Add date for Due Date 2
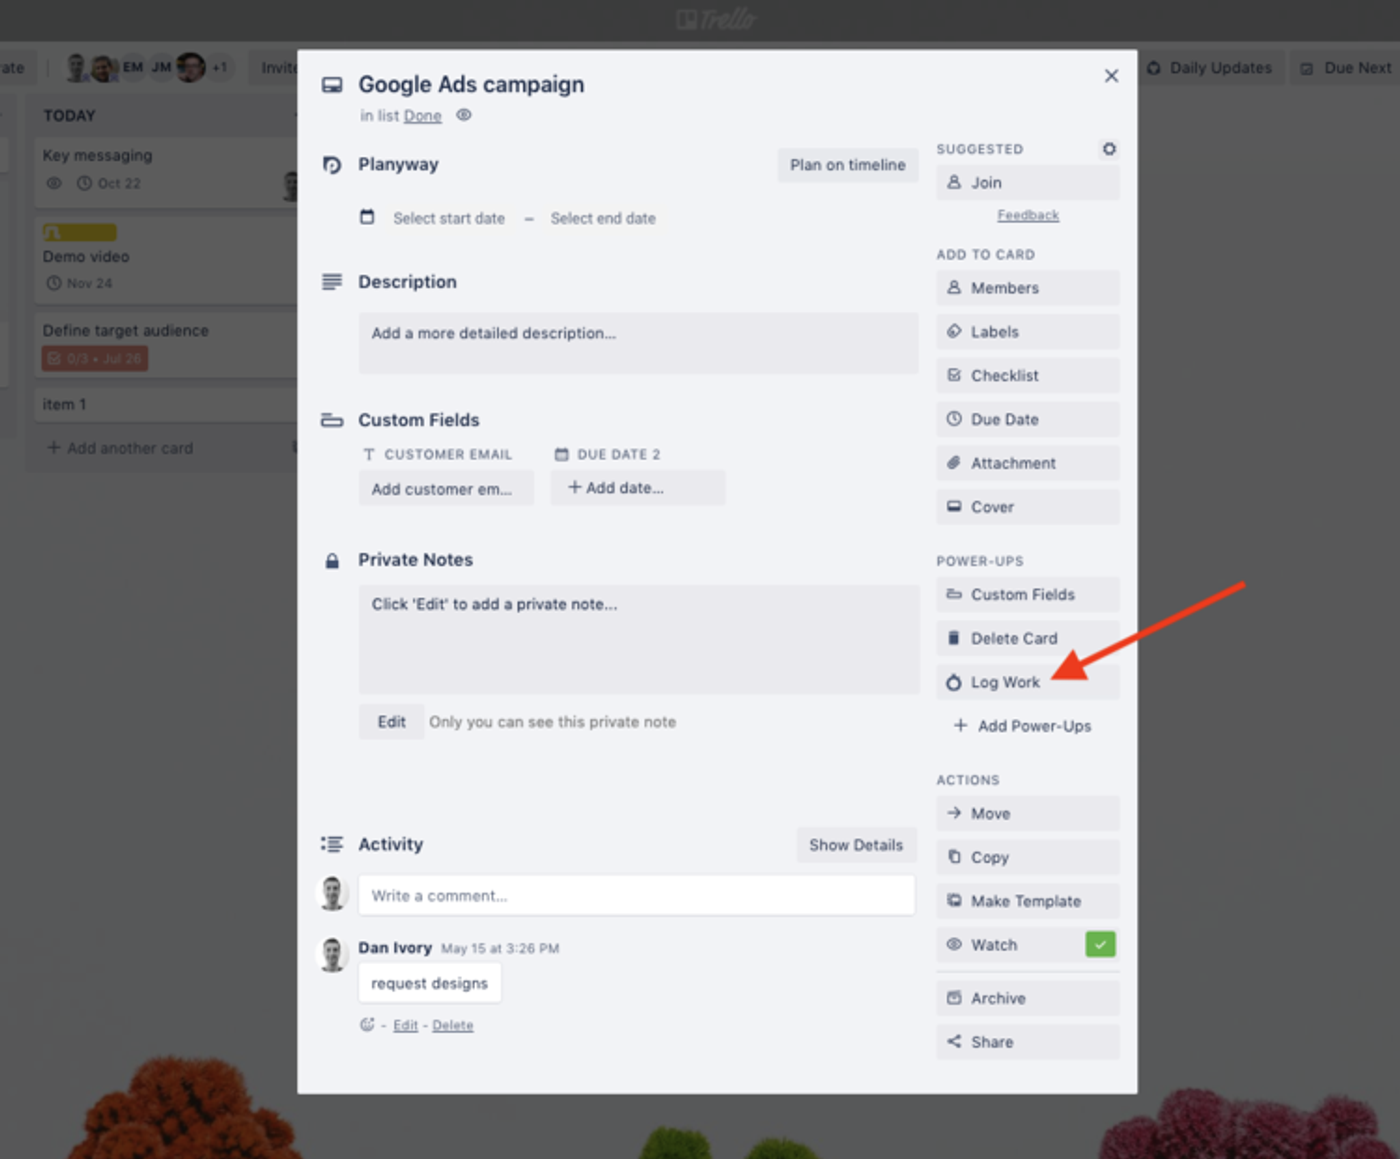This screenshot has width=1400, height=1159. [x=637, y=488]
